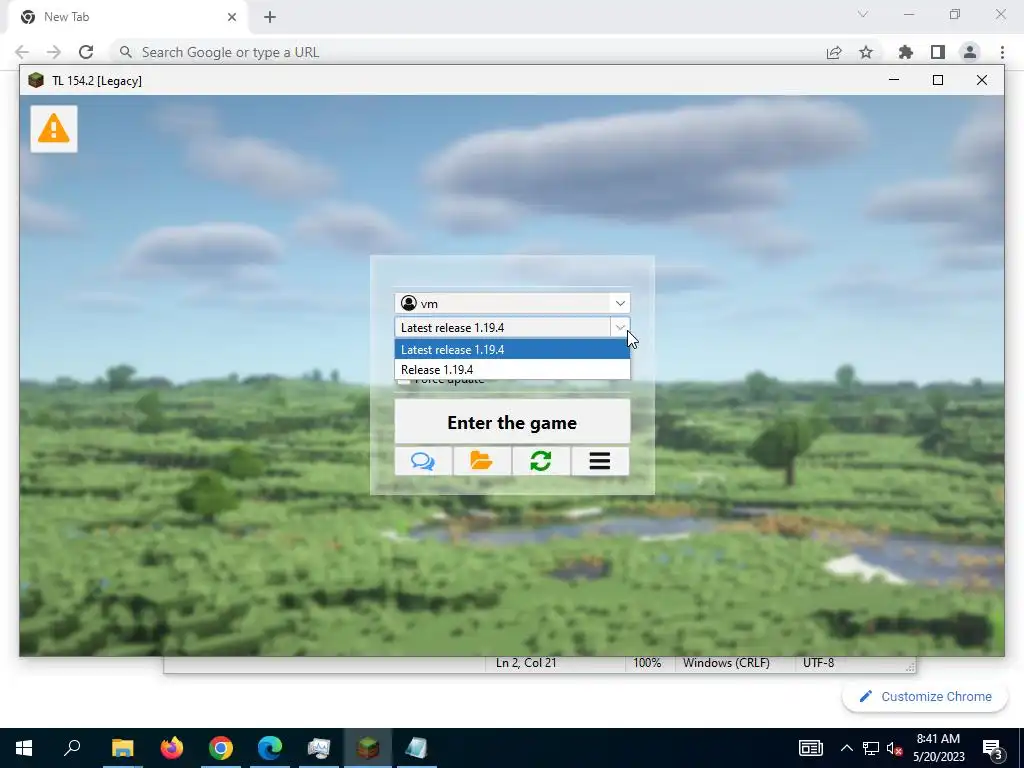Show hidden tray icons chevron
Screen dimensions: 1024x768
tap(846, 748)
